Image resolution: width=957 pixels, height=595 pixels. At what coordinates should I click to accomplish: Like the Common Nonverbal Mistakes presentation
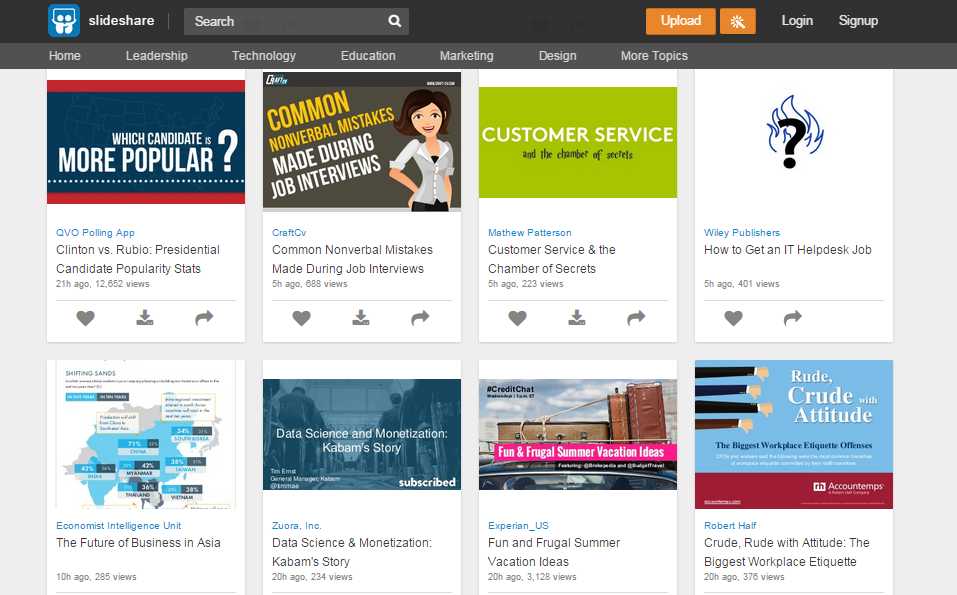point(301,318)
